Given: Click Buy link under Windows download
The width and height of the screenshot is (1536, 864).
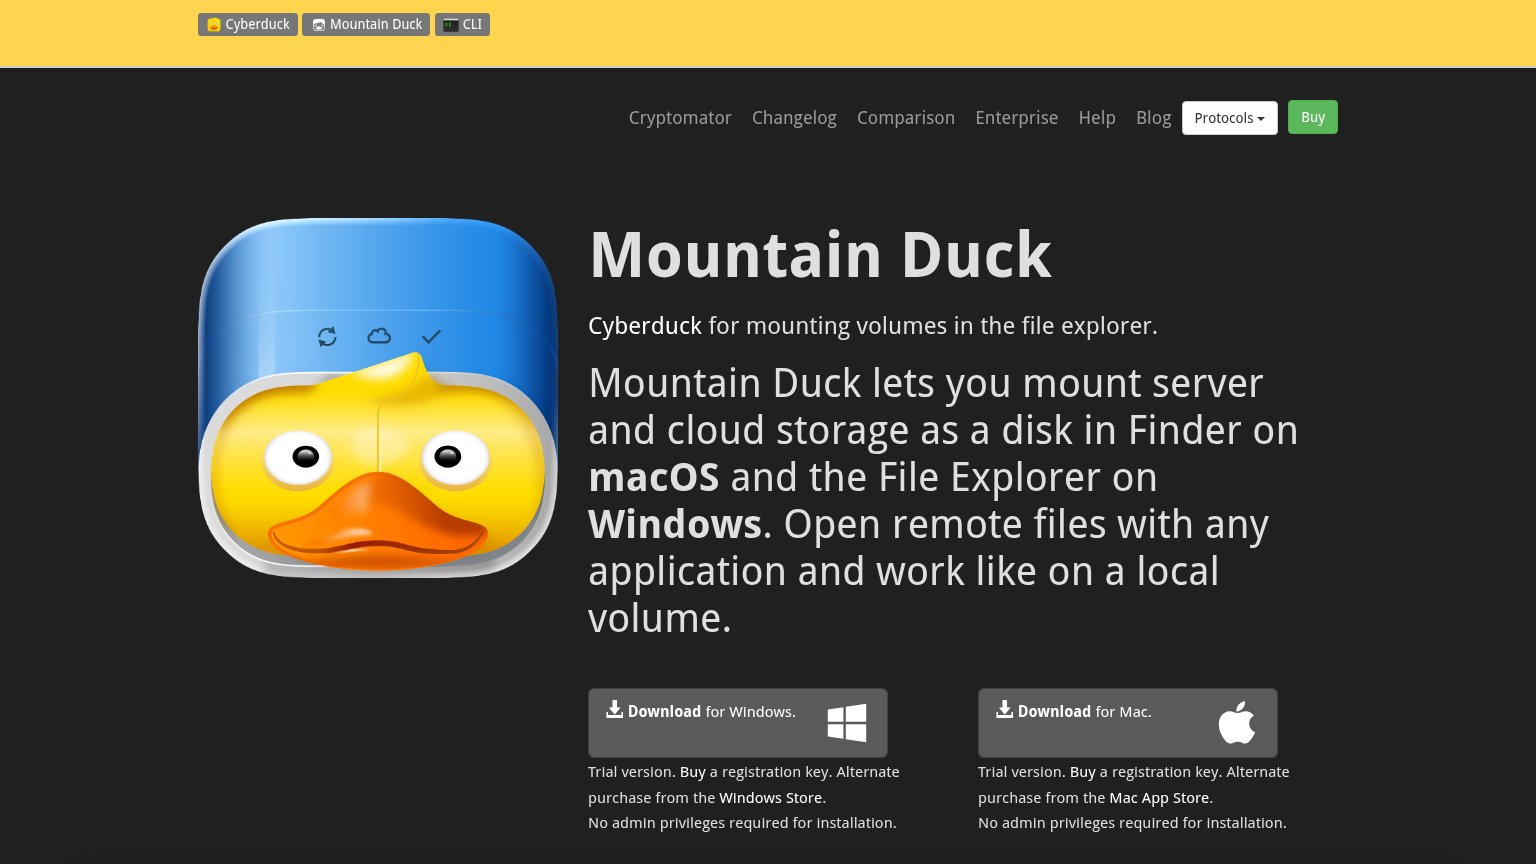Looking at the screenshot, I should click(692, 772).
